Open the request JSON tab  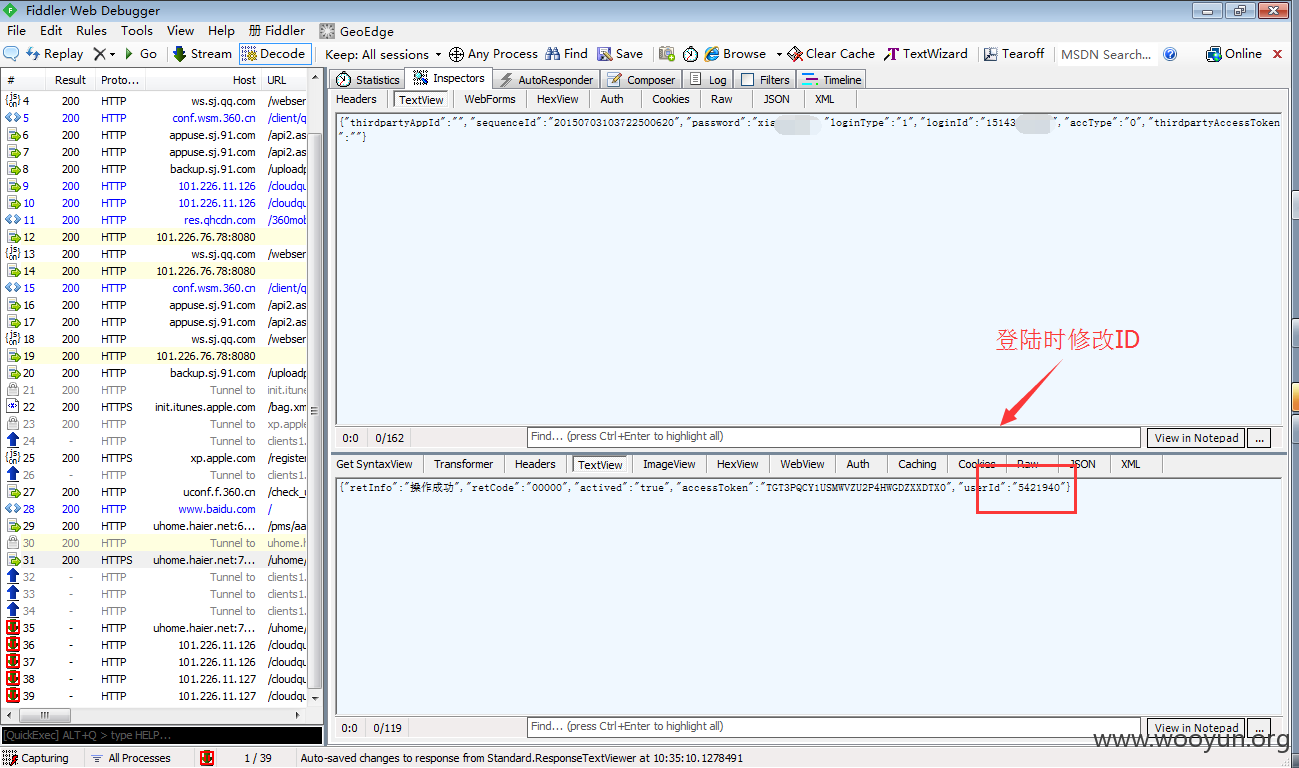(x=777, y=99)
